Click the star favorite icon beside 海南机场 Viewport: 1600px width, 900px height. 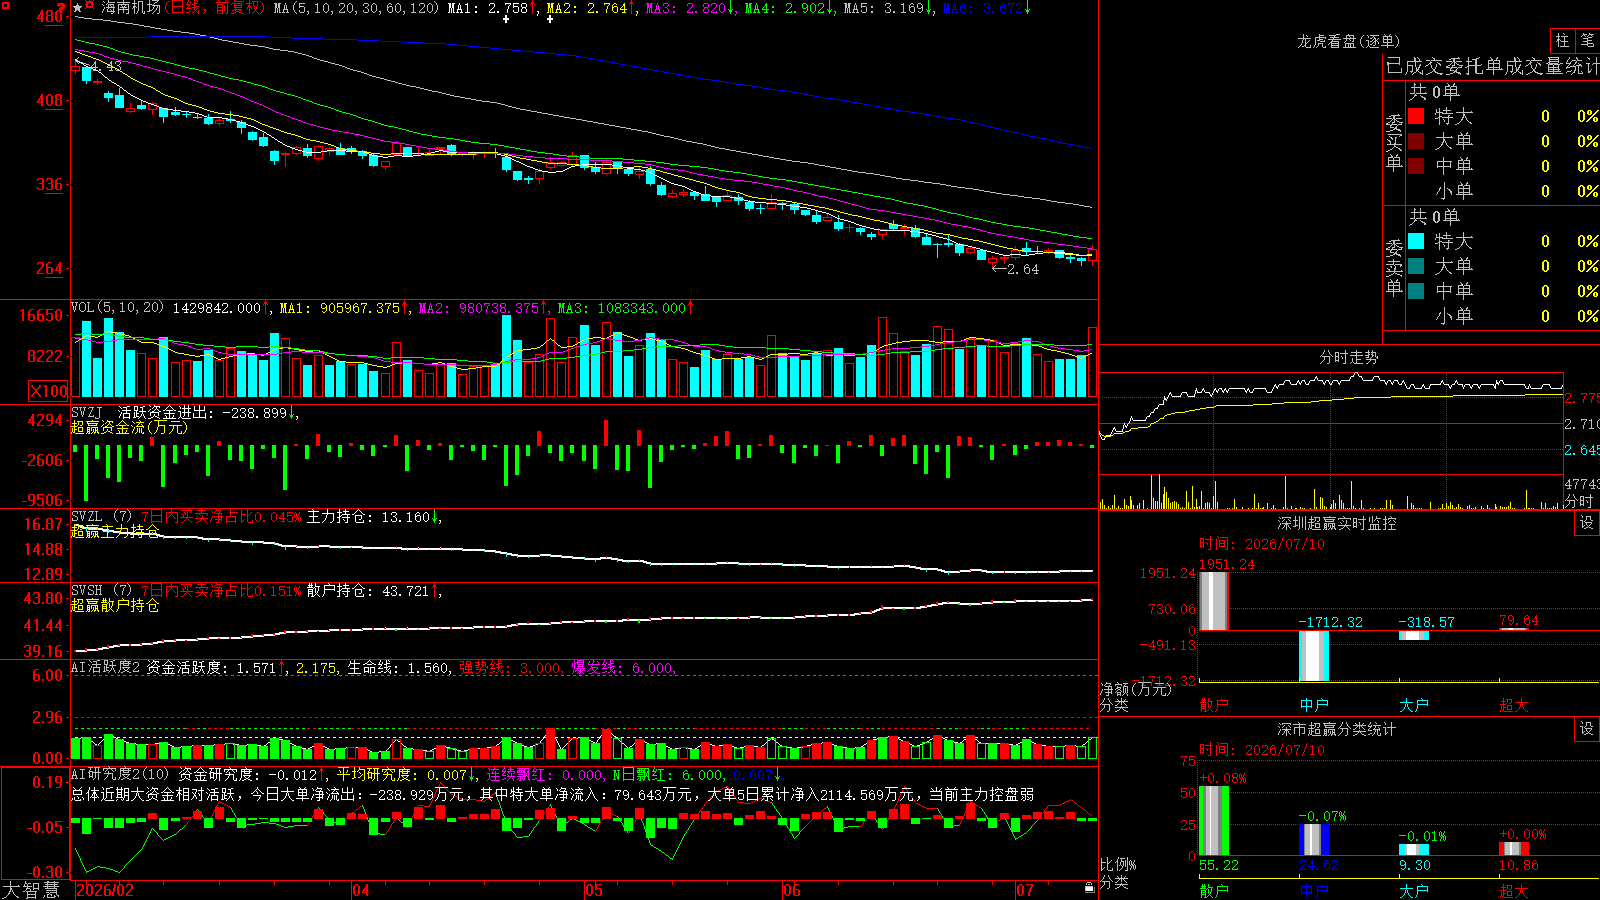coord(78,8)
